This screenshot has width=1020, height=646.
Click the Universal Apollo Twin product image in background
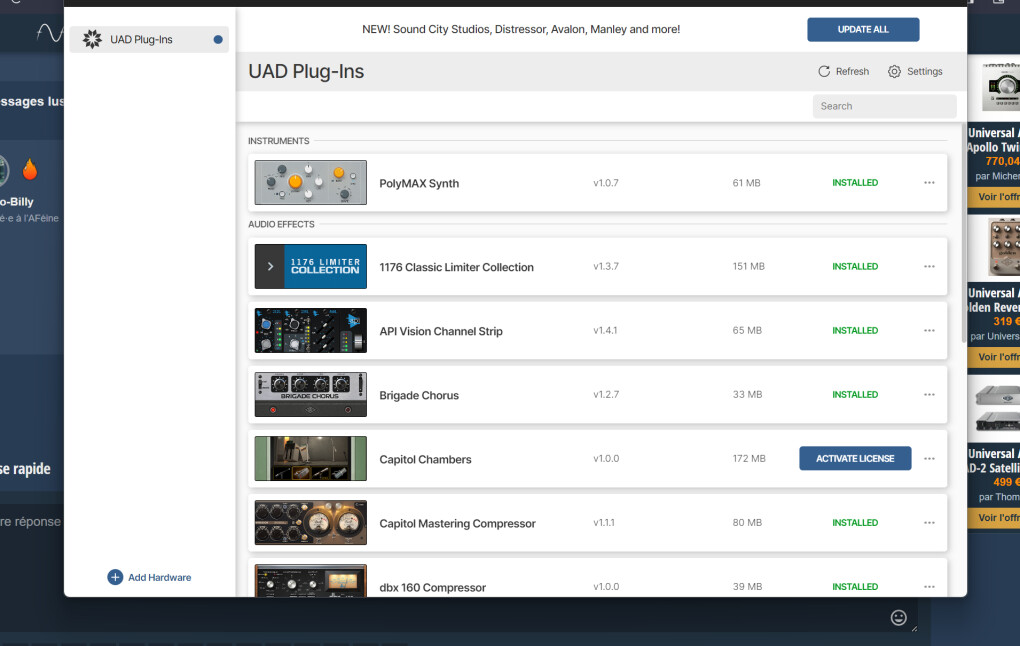1000,88
